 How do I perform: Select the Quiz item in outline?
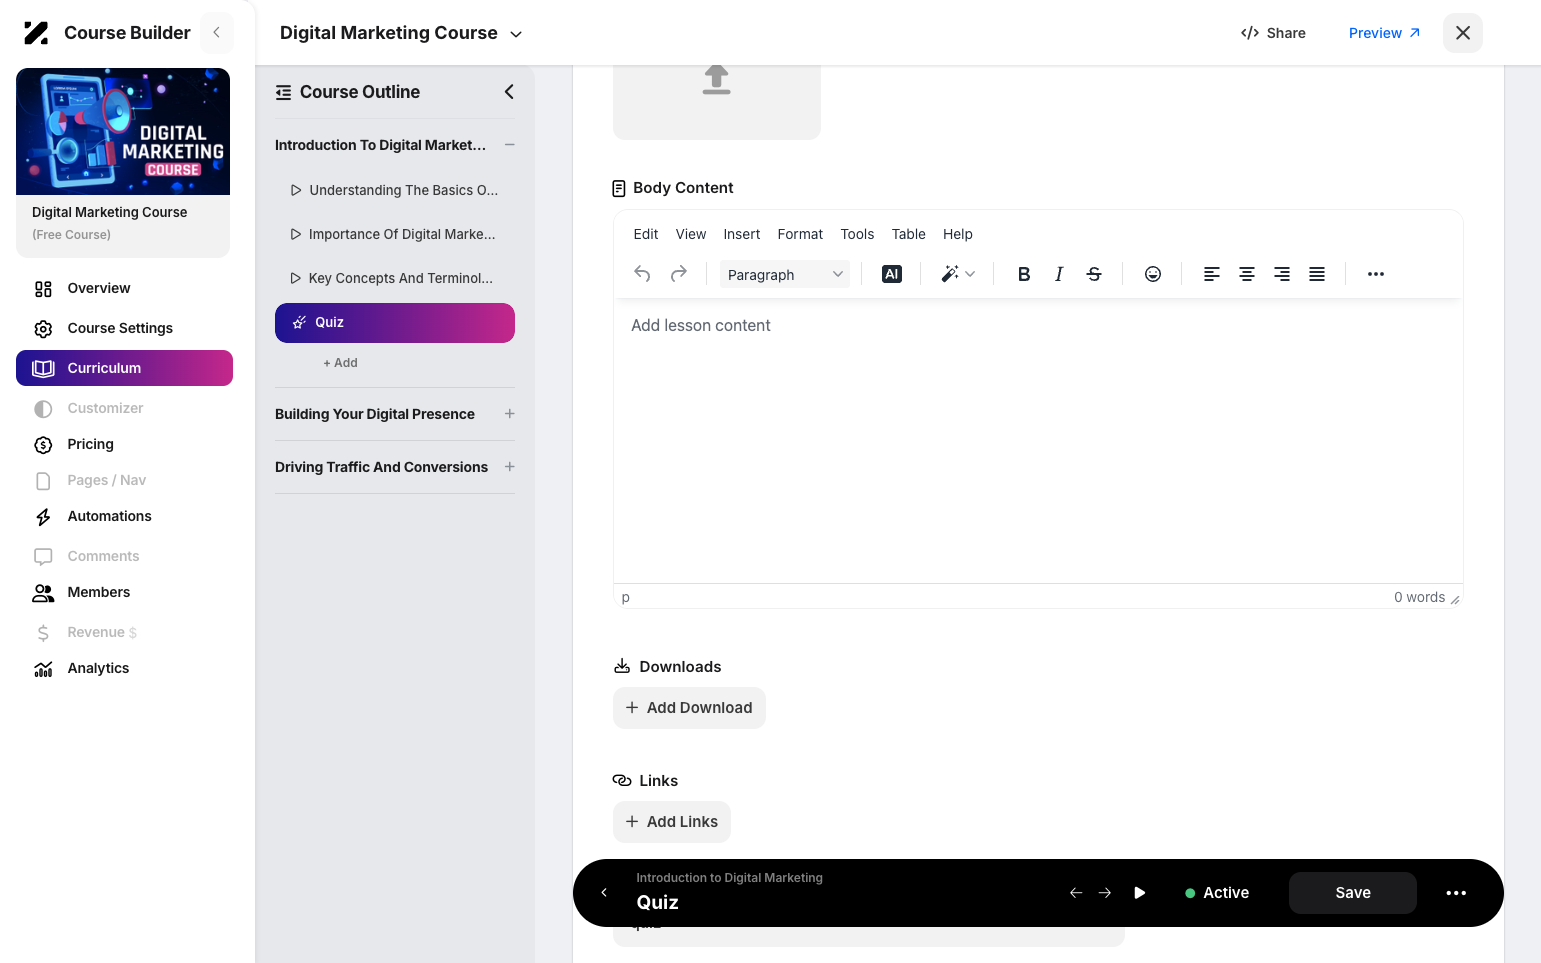[x=395, y=323]
